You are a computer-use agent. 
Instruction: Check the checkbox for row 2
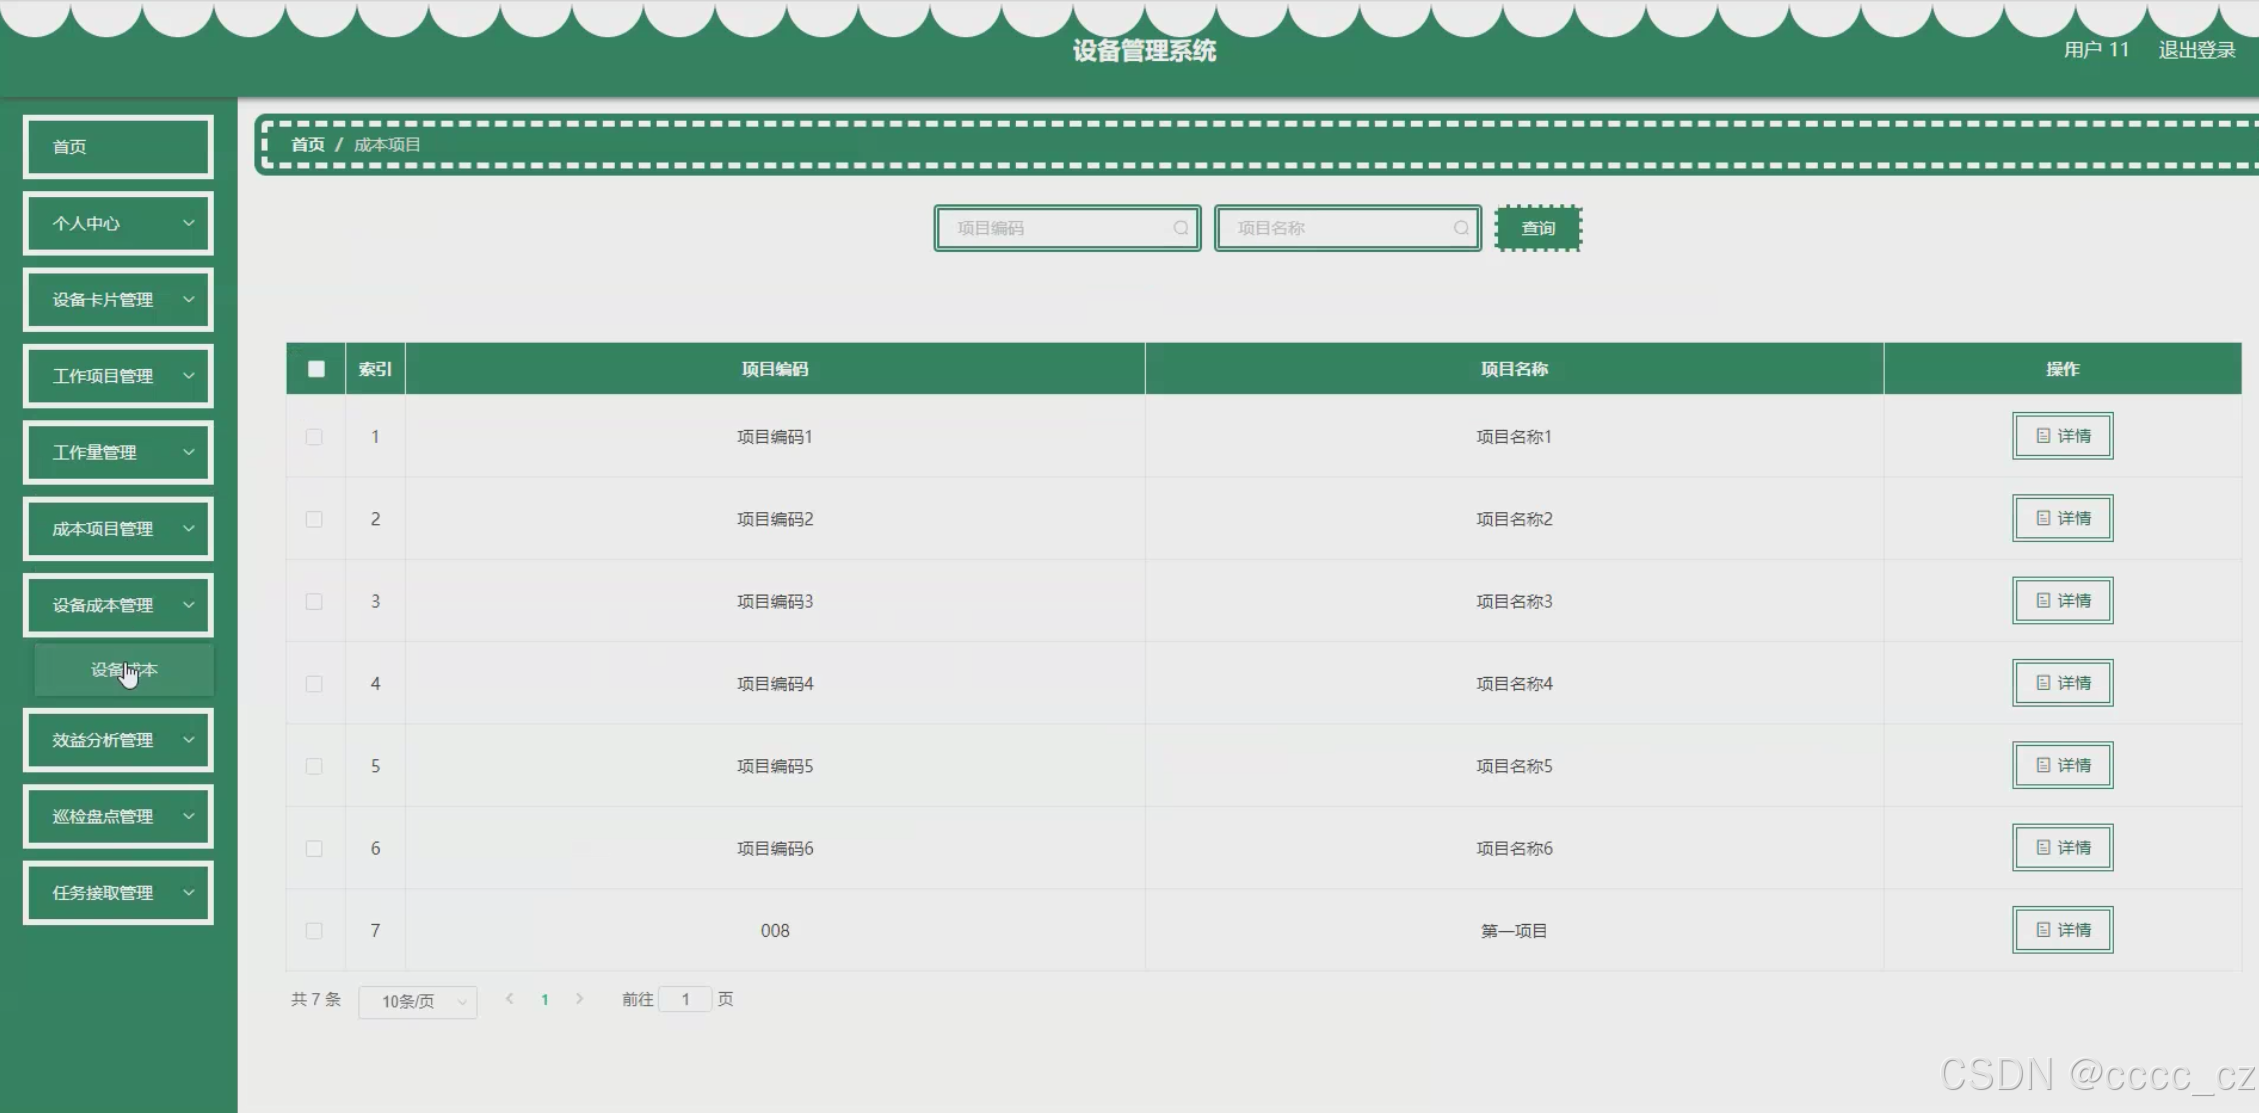click(x=314, y=519)
